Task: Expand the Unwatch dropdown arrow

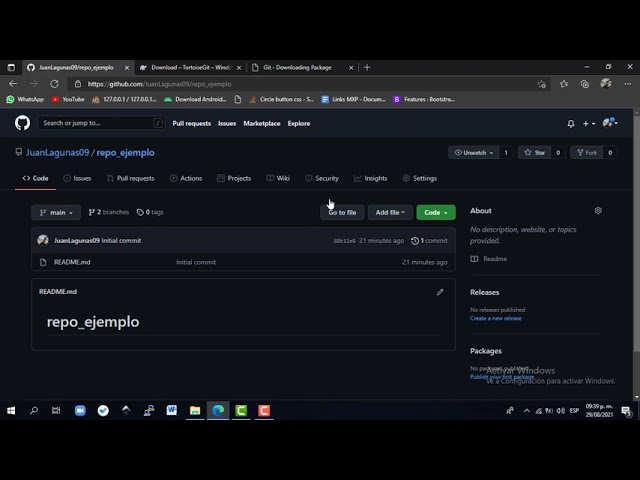Action: [x=491, y=153]
